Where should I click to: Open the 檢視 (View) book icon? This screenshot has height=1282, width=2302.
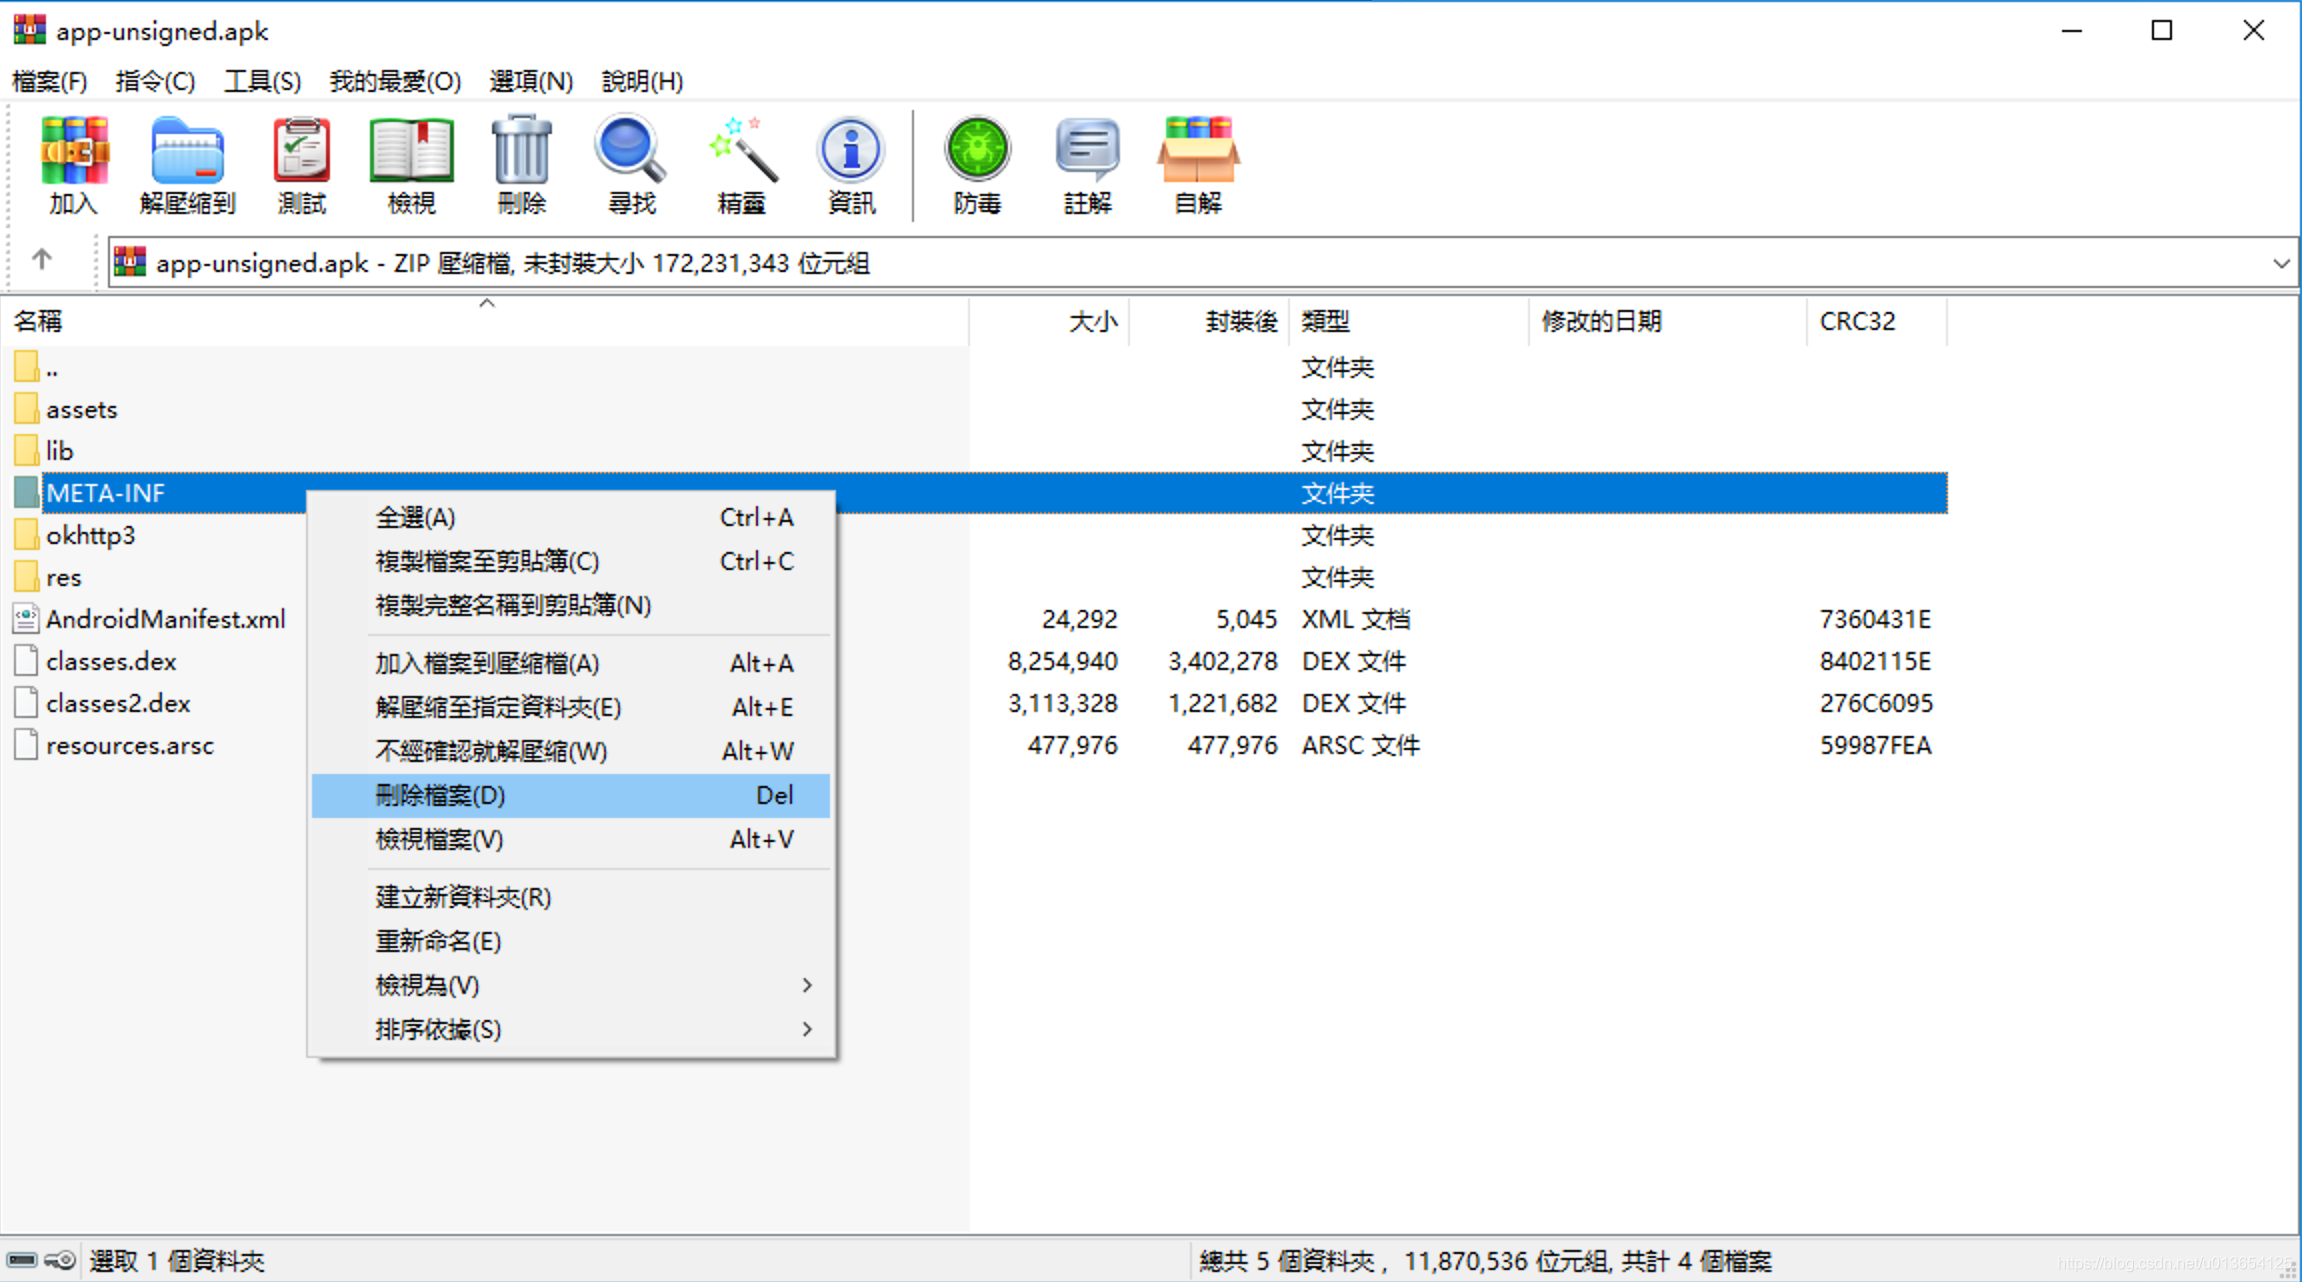(411, 163)
